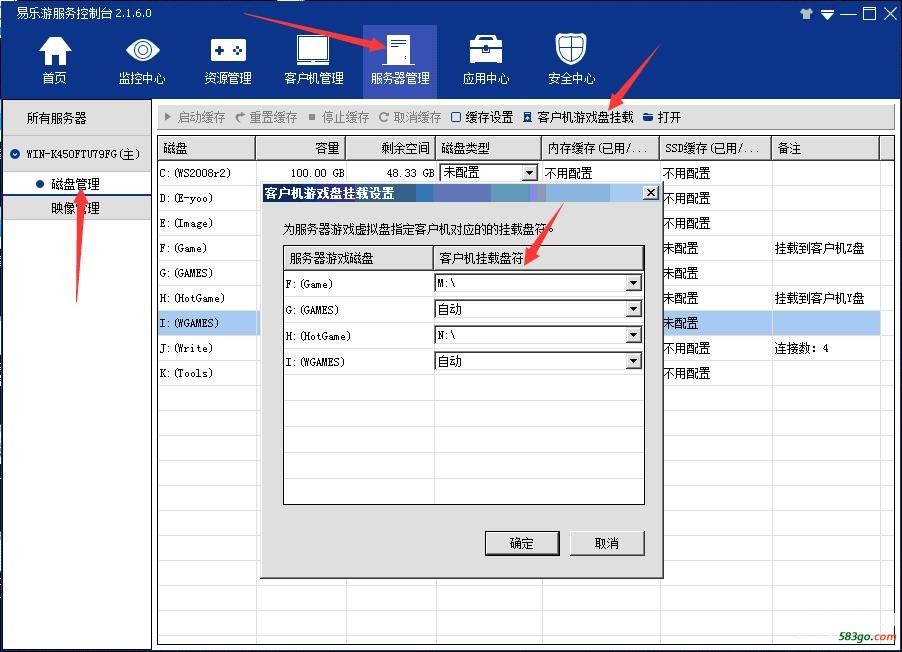Open mount letter dropdown for H: (HotGame)

click(633, 335)
